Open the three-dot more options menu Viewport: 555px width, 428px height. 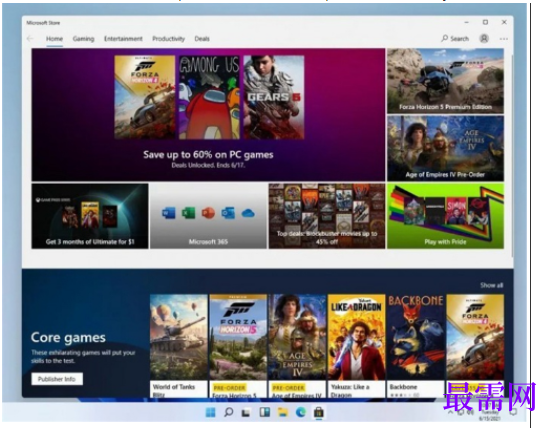coord(504,39)
